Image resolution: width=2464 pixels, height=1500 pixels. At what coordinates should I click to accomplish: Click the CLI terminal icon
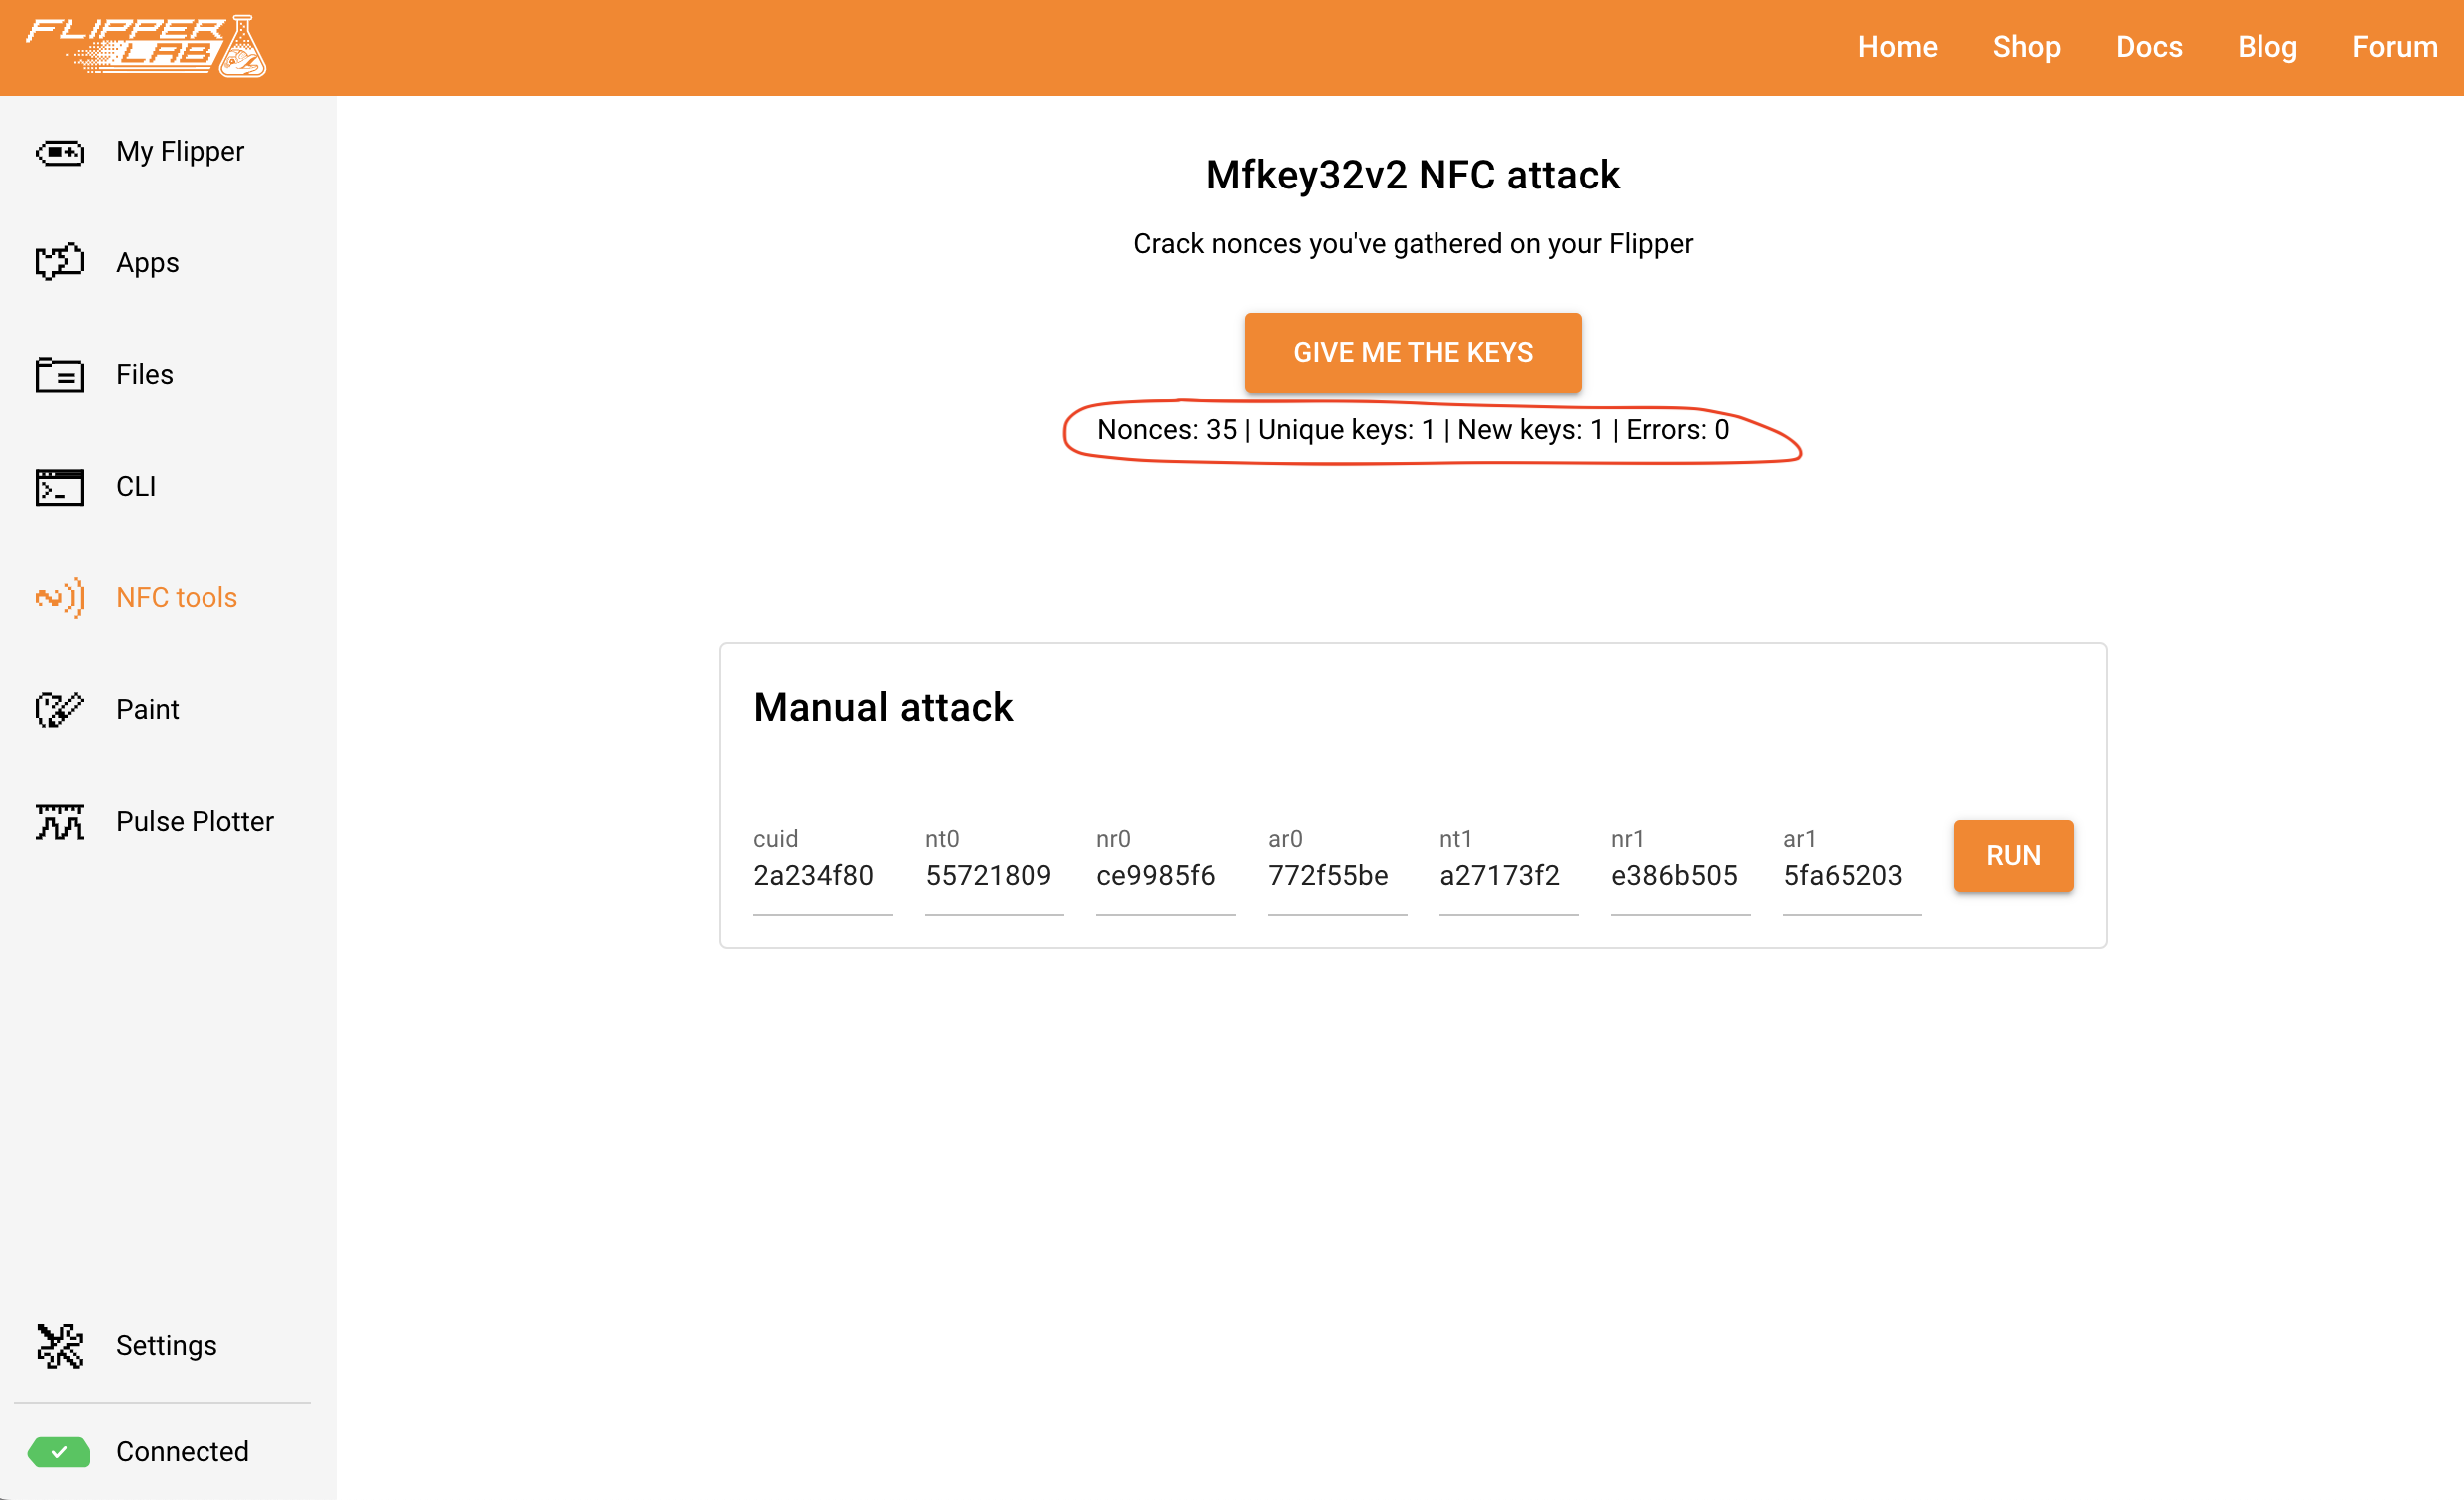tap(60, 487)
